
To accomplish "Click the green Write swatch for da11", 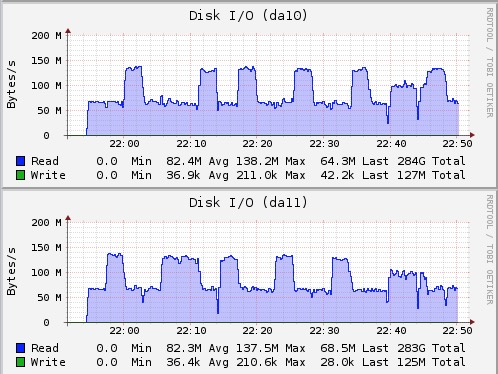I will click(x=20, y=362).
